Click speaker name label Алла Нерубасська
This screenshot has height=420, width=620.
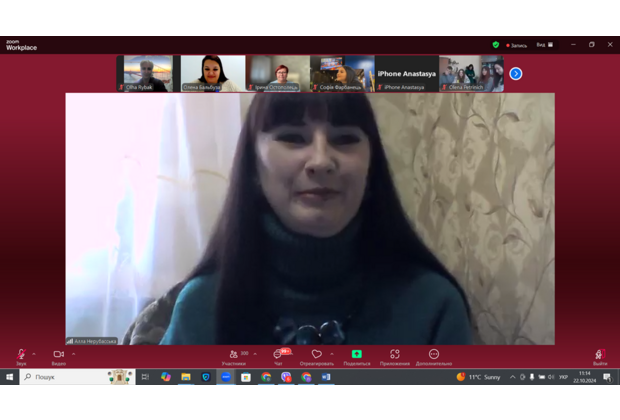click(92, 341)
